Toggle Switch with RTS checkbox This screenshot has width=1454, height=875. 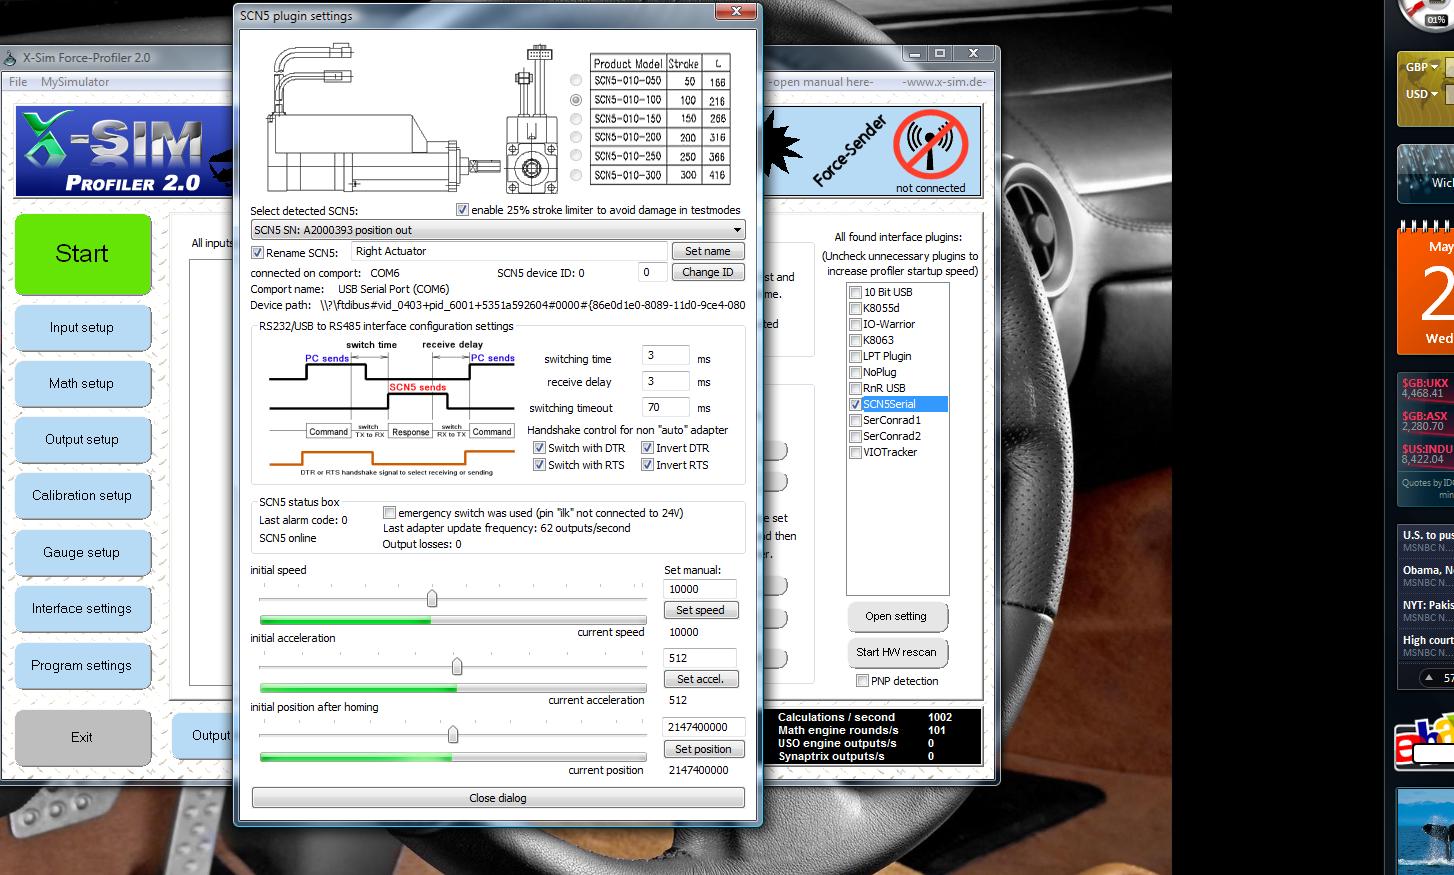[539, 465]
